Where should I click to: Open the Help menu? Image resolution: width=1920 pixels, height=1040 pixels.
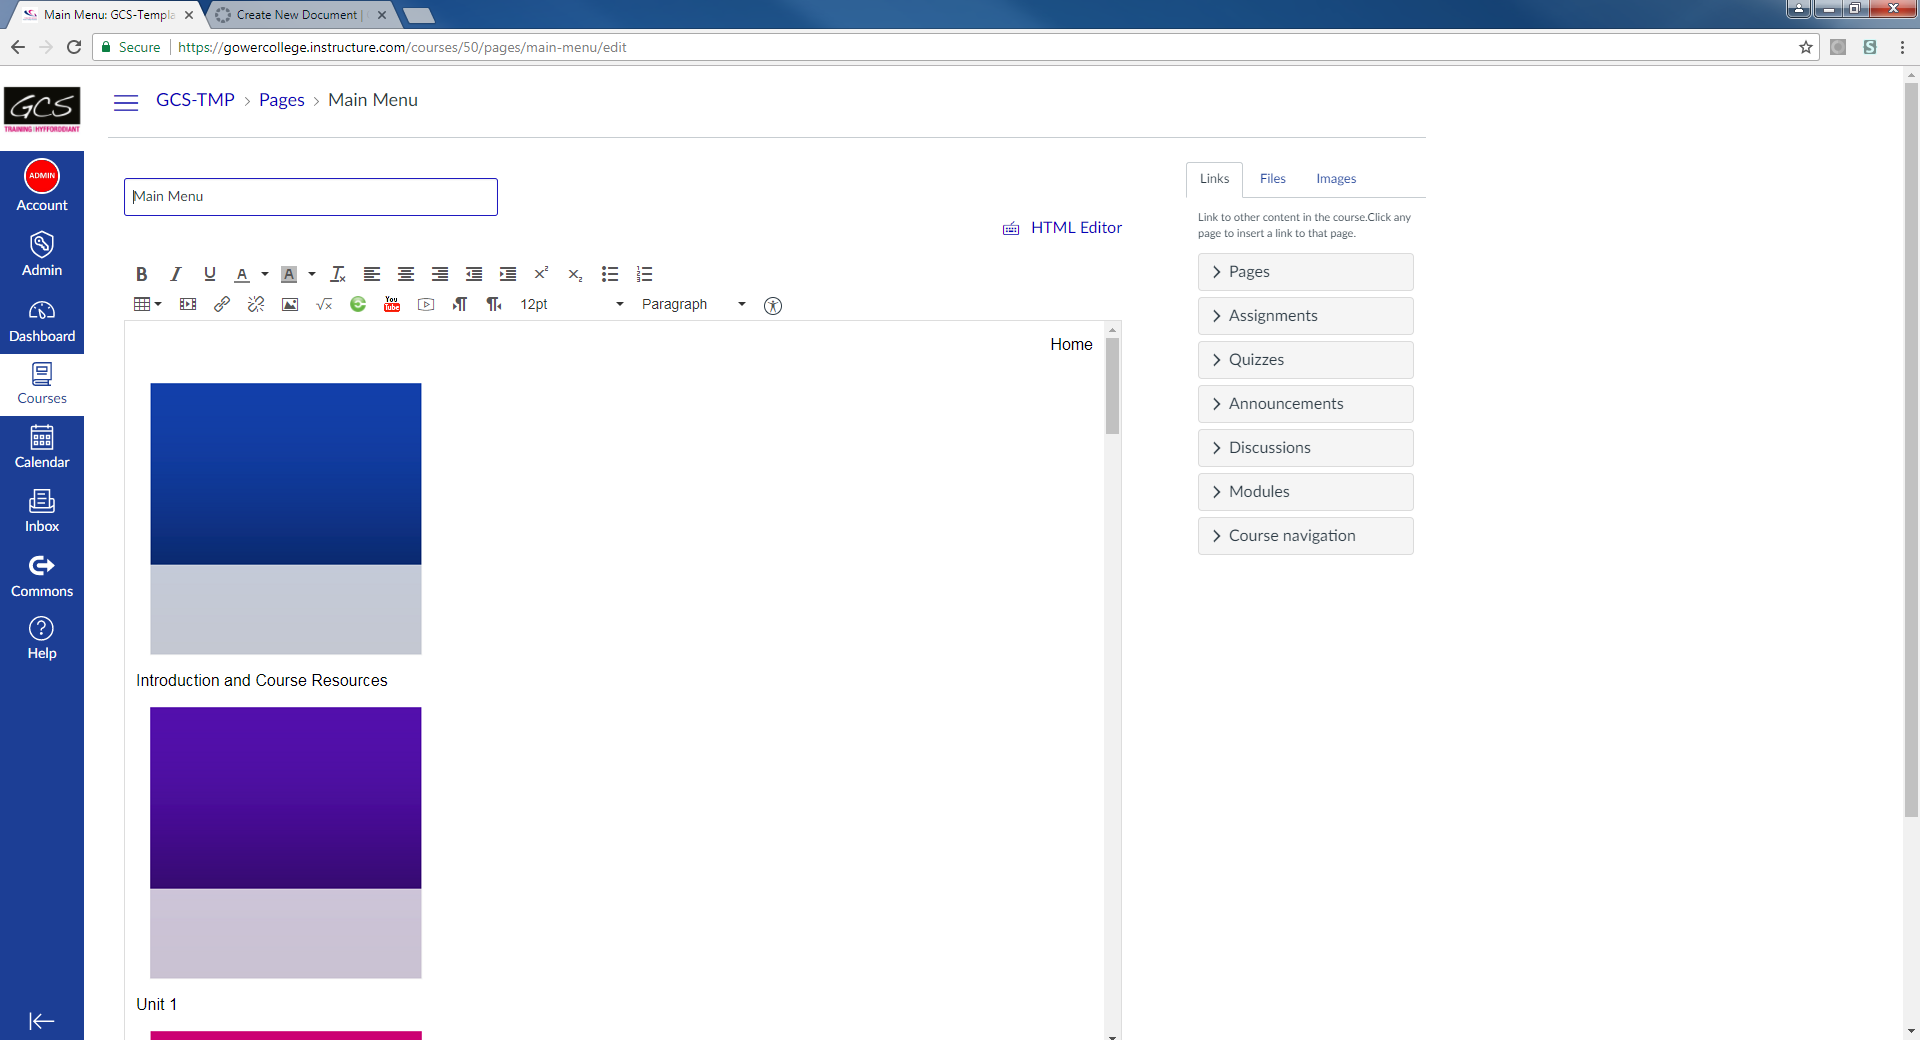42,639
